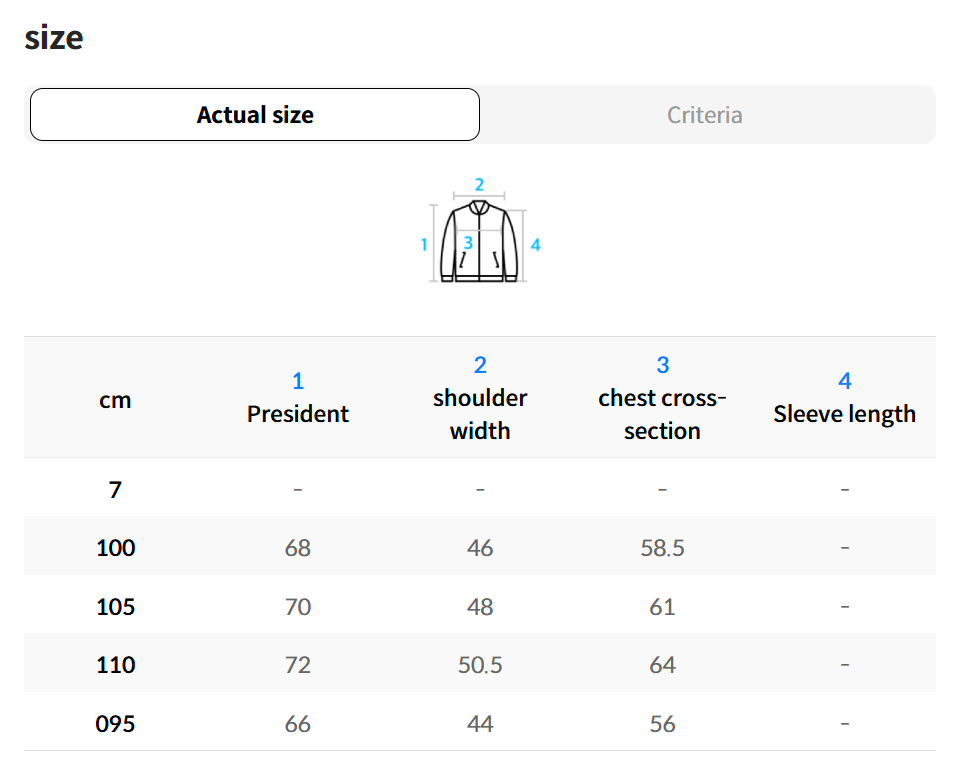Click the size 110 row label
967x783 pixels.
115,665
